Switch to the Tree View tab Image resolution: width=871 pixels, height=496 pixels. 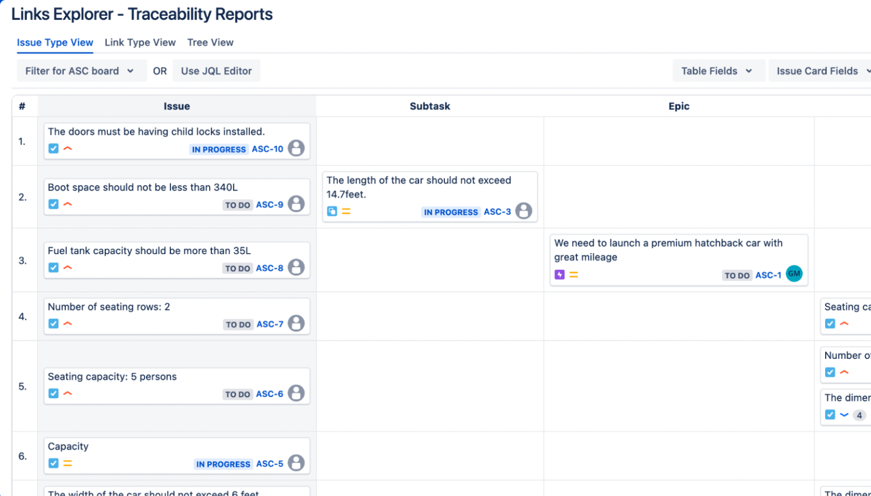coord(210,42)
